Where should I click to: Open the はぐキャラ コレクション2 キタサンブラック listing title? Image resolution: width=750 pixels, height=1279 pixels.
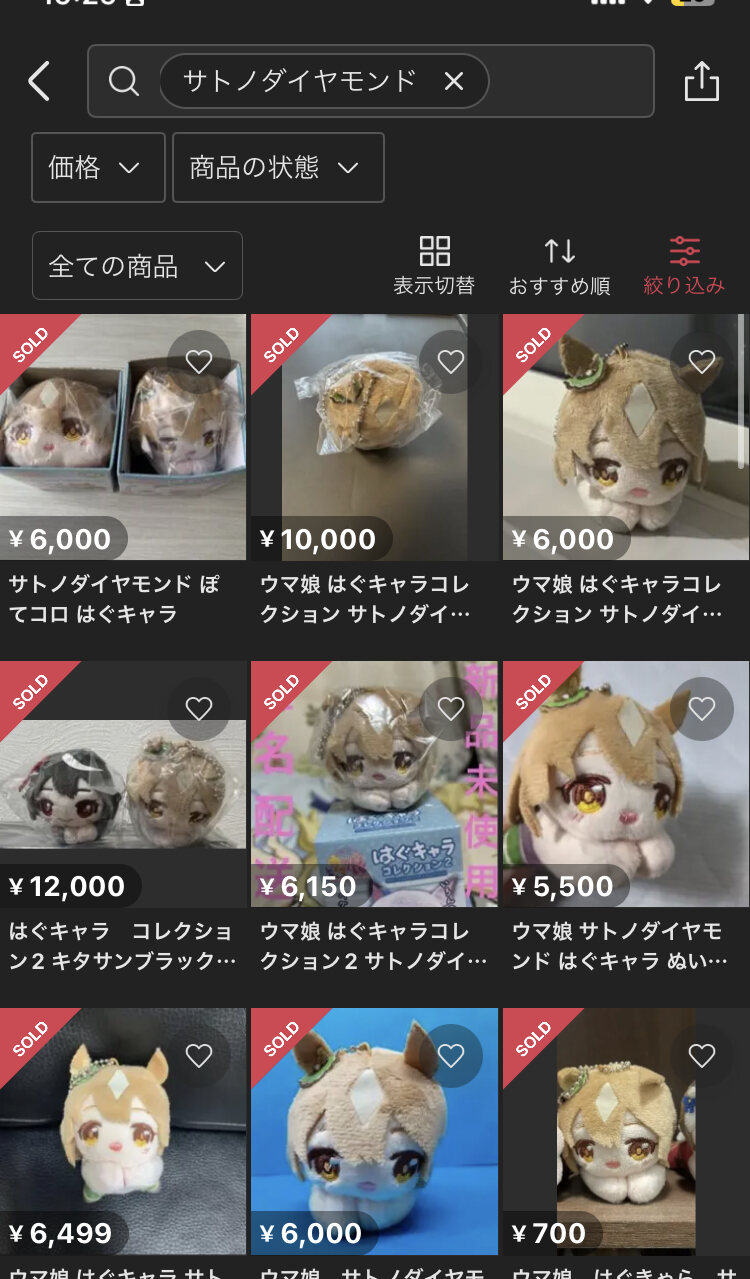coord(123,946)
